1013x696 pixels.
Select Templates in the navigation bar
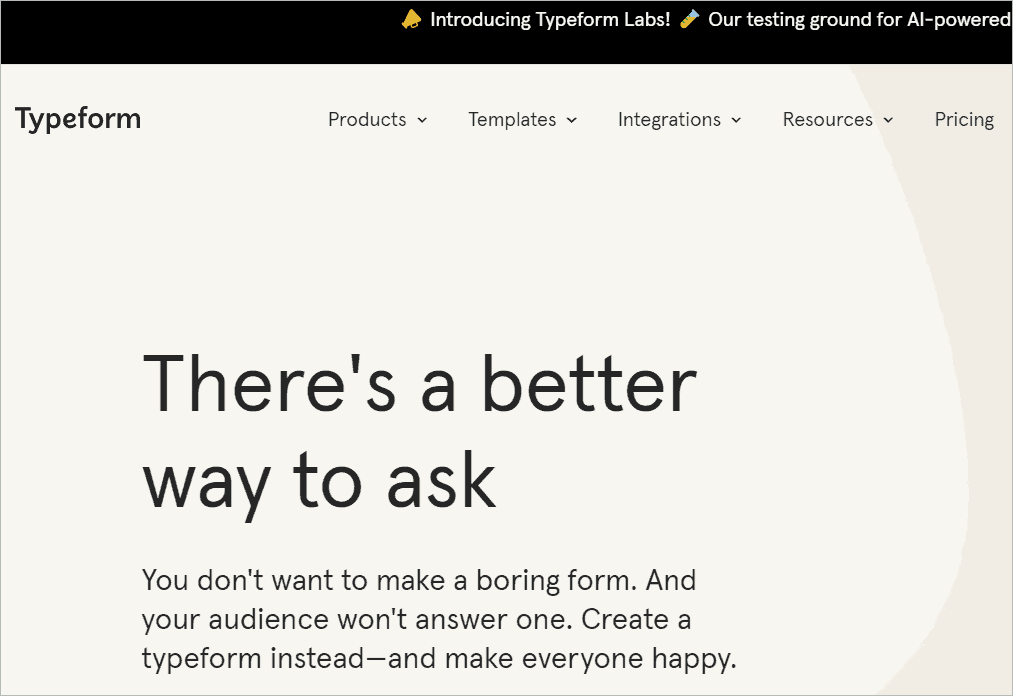(511, 119)
